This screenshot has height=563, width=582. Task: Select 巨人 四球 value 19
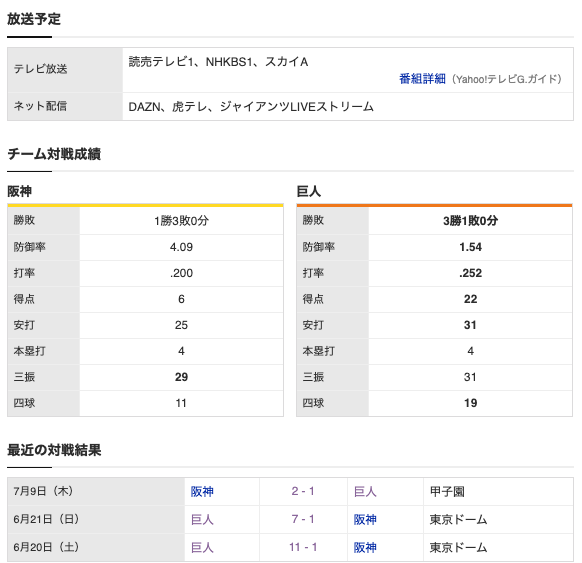pyautogui.click(x=471, y=403)
